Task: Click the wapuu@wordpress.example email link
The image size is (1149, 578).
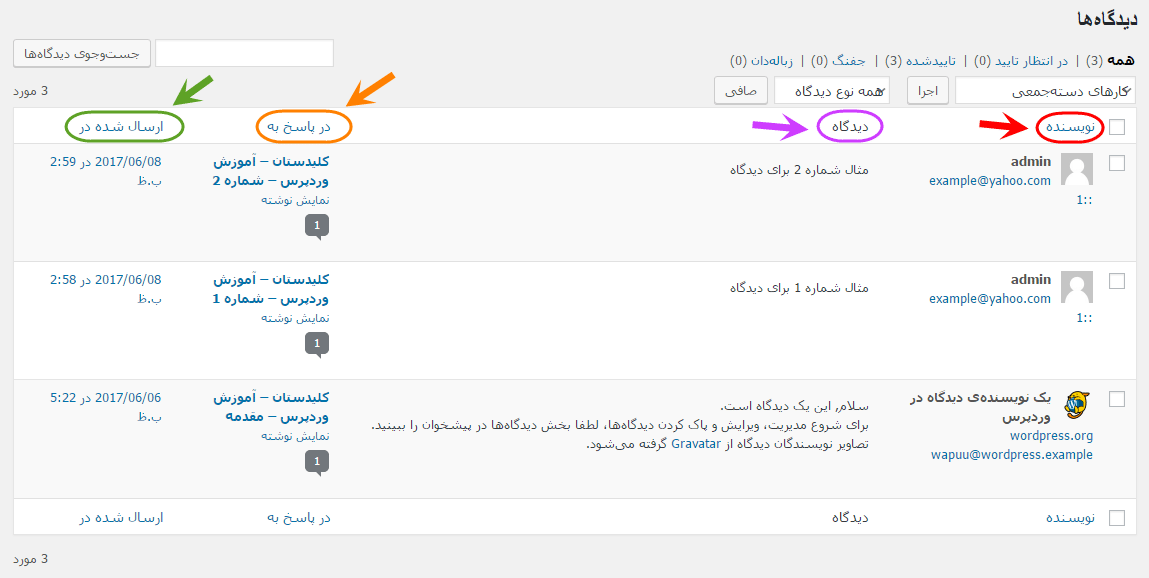Action: click(x=1012, y=455)
